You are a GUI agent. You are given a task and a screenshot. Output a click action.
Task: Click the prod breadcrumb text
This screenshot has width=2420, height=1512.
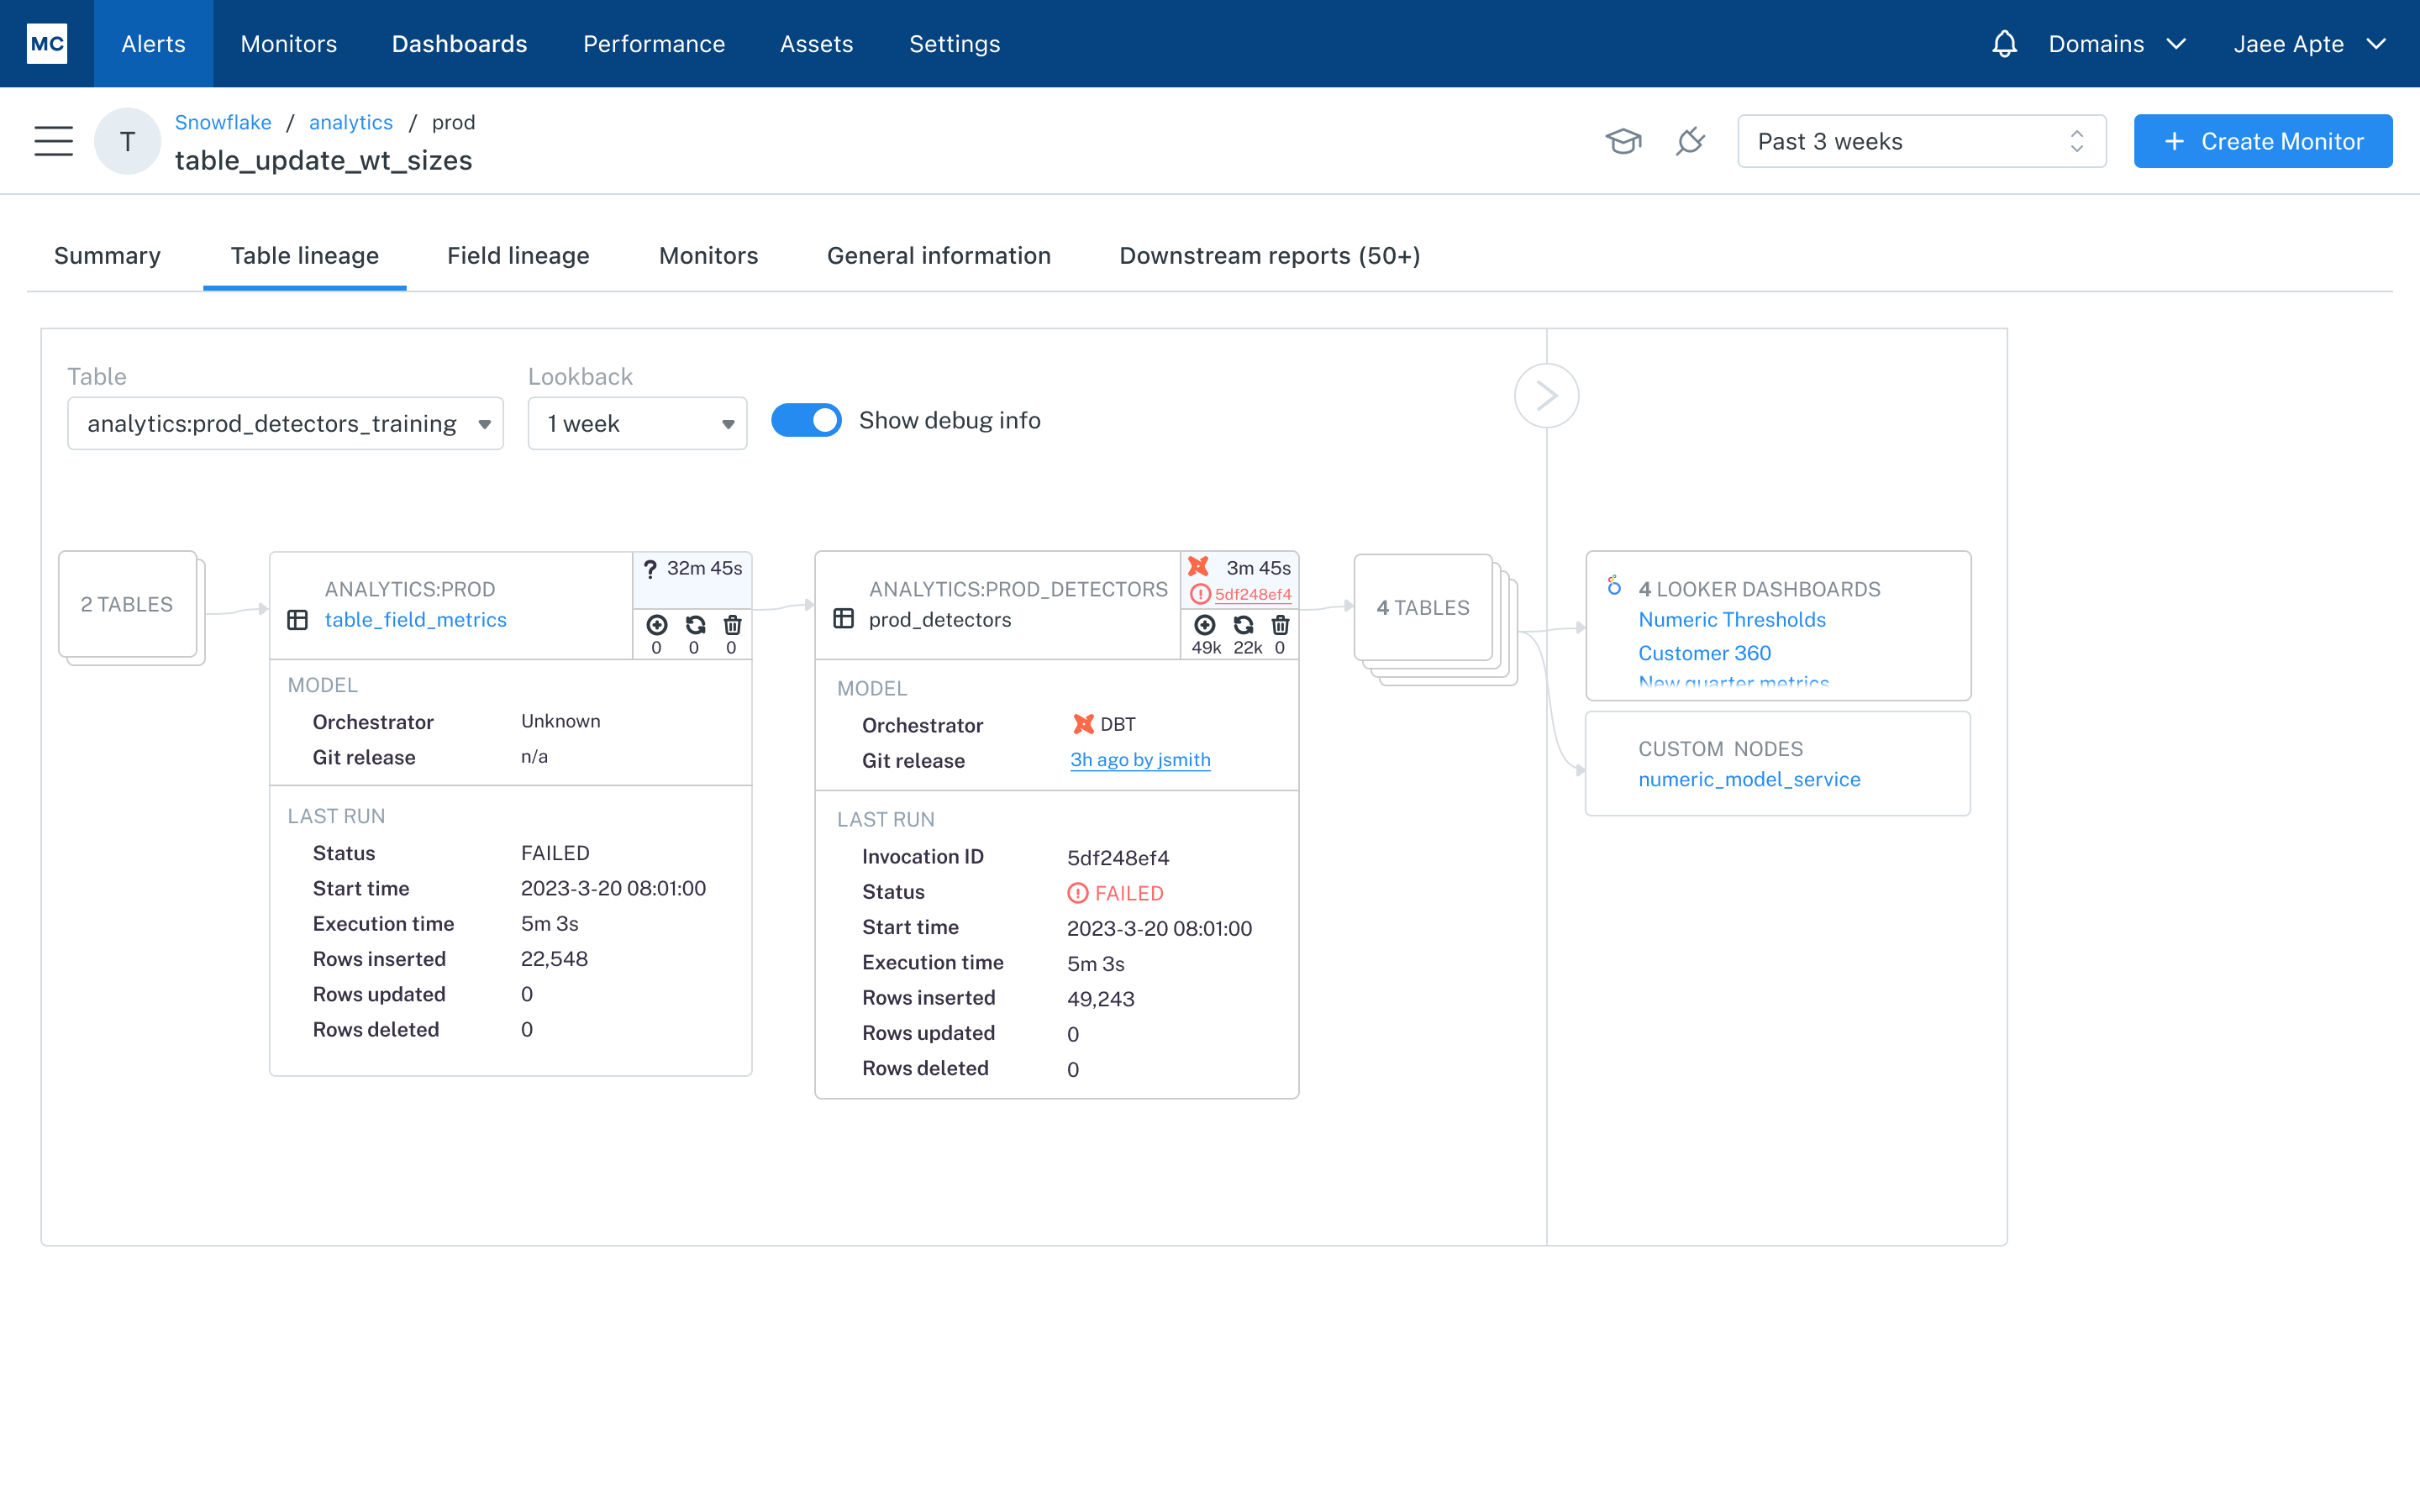[x=453, y=122]
